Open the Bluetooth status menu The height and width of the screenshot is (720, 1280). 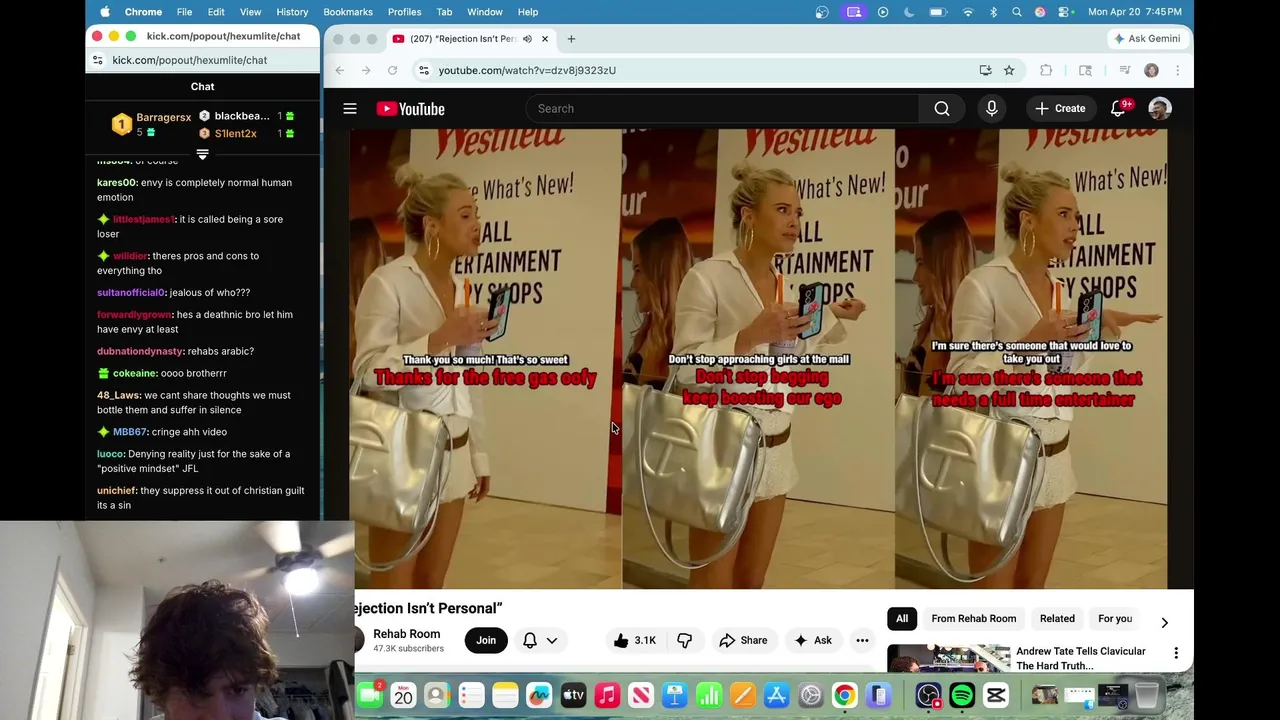[993, 12]
